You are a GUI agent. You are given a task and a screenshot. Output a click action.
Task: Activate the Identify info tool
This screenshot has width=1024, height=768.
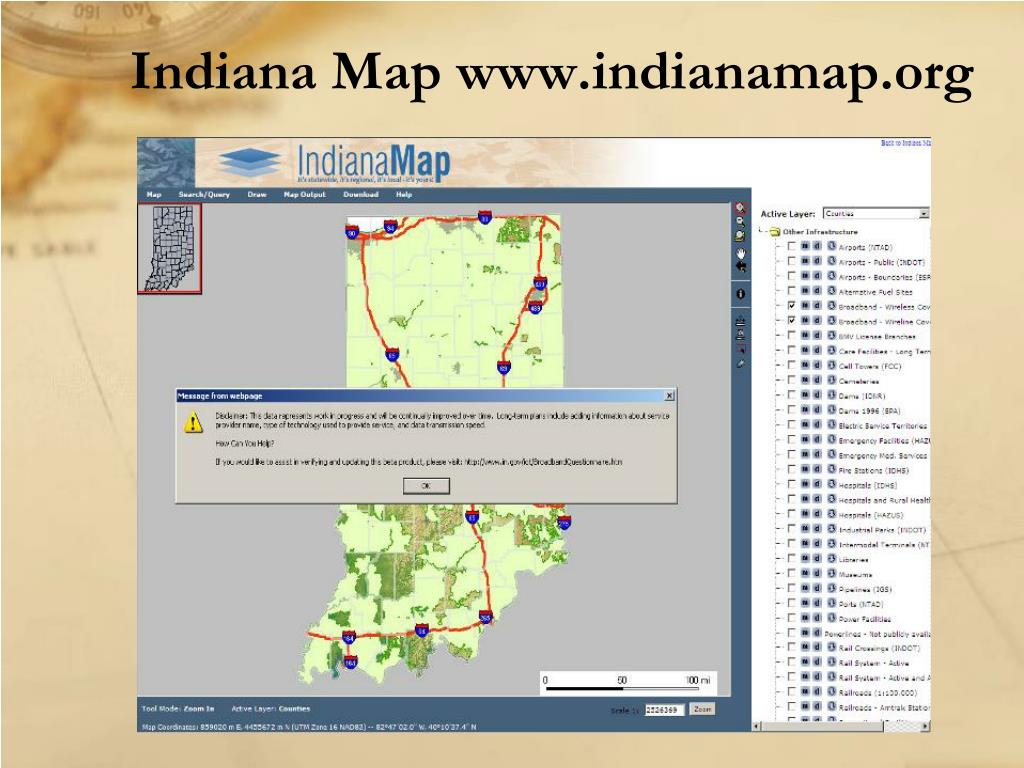(x=741, y=294)
